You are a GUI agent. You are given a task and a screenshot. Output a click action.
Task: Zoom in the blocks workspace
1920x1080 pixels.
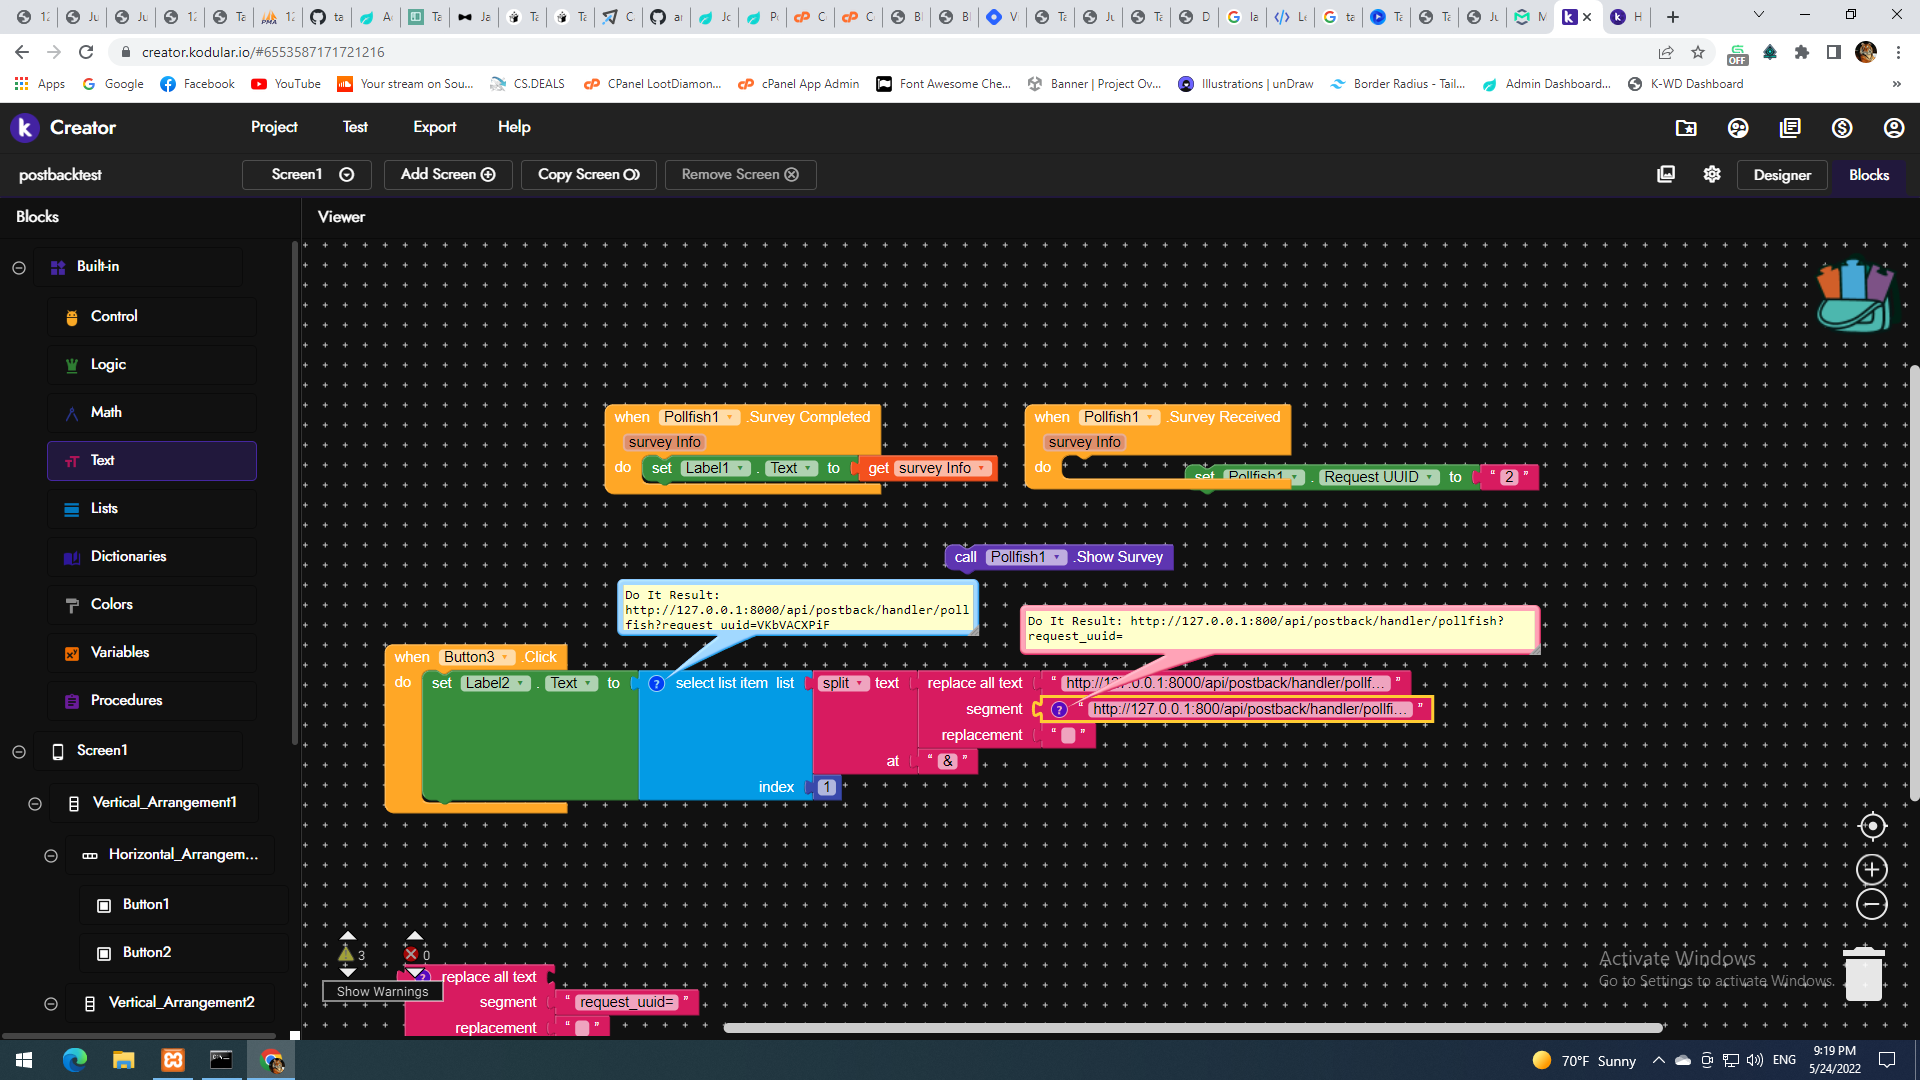tap(1872, 869)
